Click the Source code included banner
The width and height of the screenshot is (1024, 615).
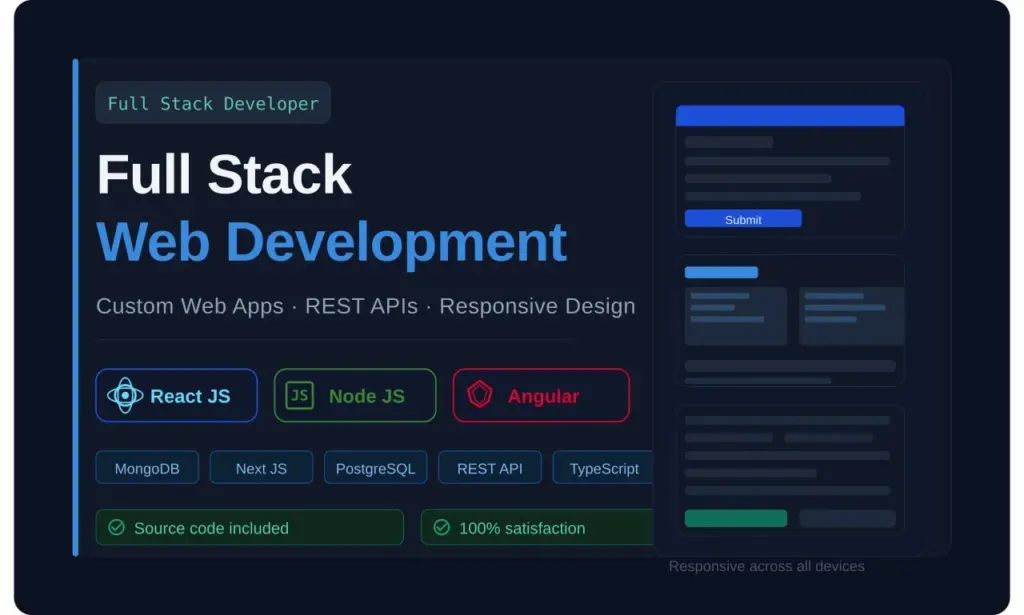click(x=249, y=528)
